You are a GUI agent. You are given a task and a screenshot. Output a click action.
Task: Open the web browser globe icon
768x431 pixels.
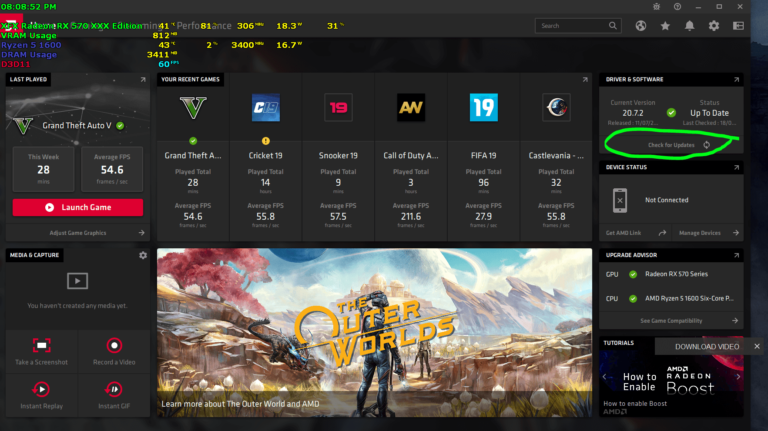click(641, 25)
